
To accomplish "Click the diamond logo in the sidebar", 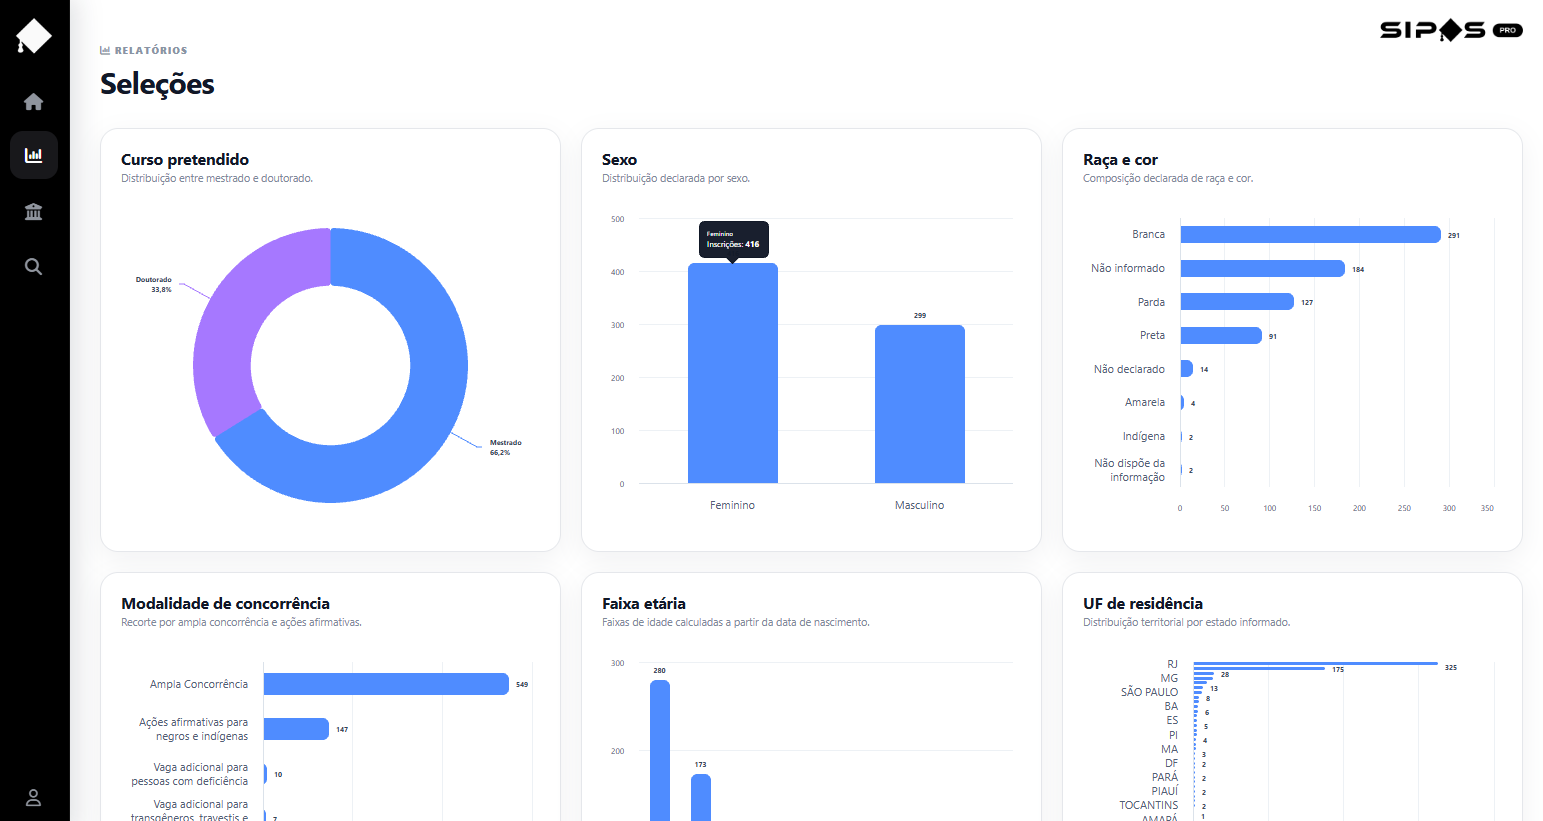I will pyautogui.click(x=34, y=36).
